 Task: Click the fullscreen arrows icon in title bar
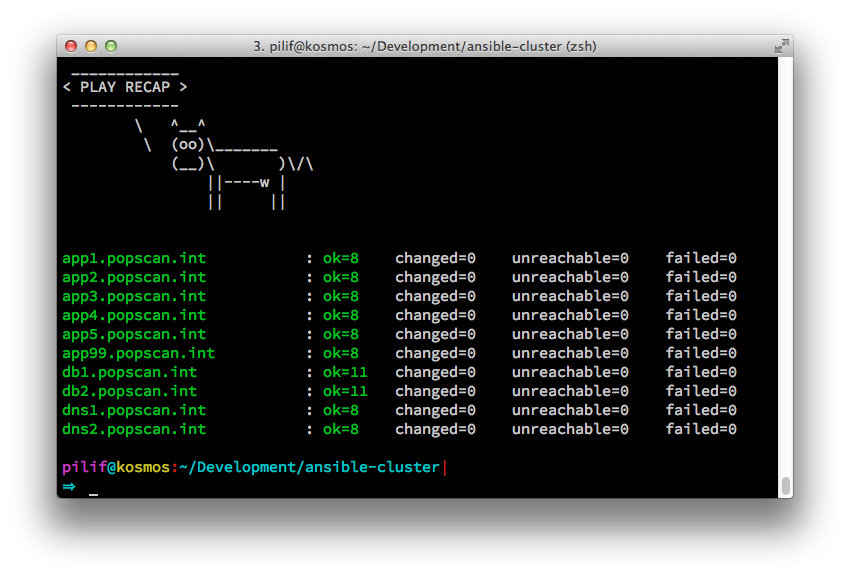(781, 47)
